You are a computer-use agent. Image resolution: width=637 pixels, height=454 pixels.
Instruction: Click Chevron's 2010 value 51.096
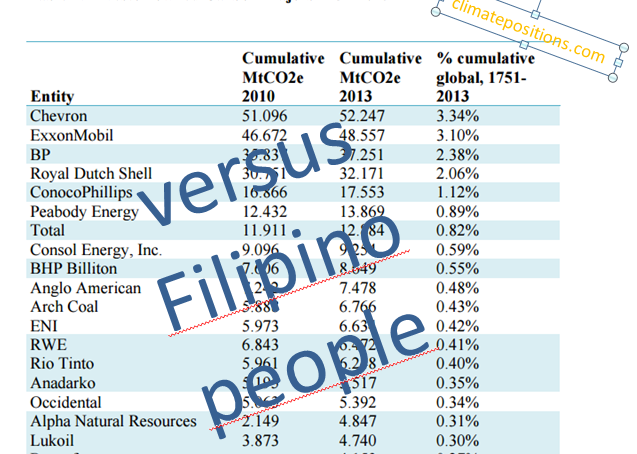[264, 116]
